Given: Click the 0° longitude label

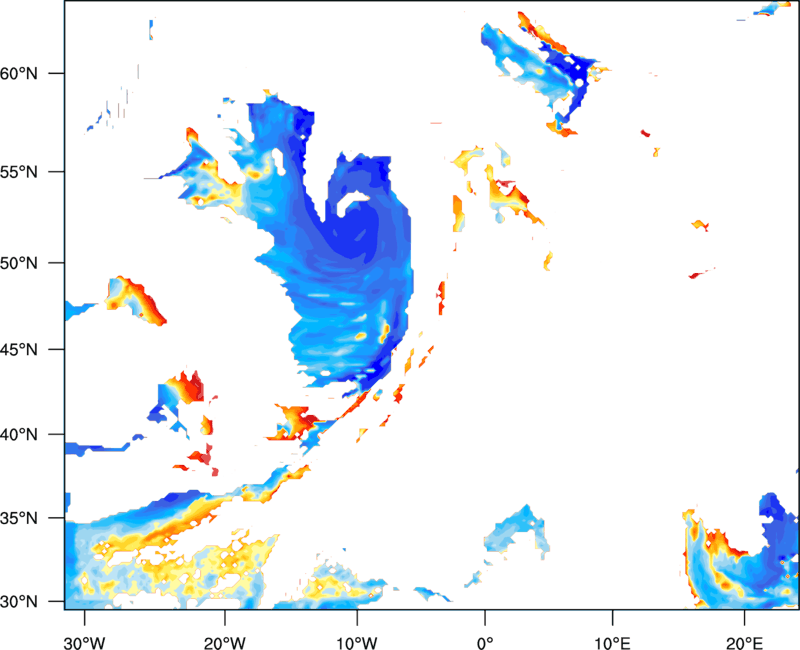Looking at the screenshot, I should coord(485,643).
